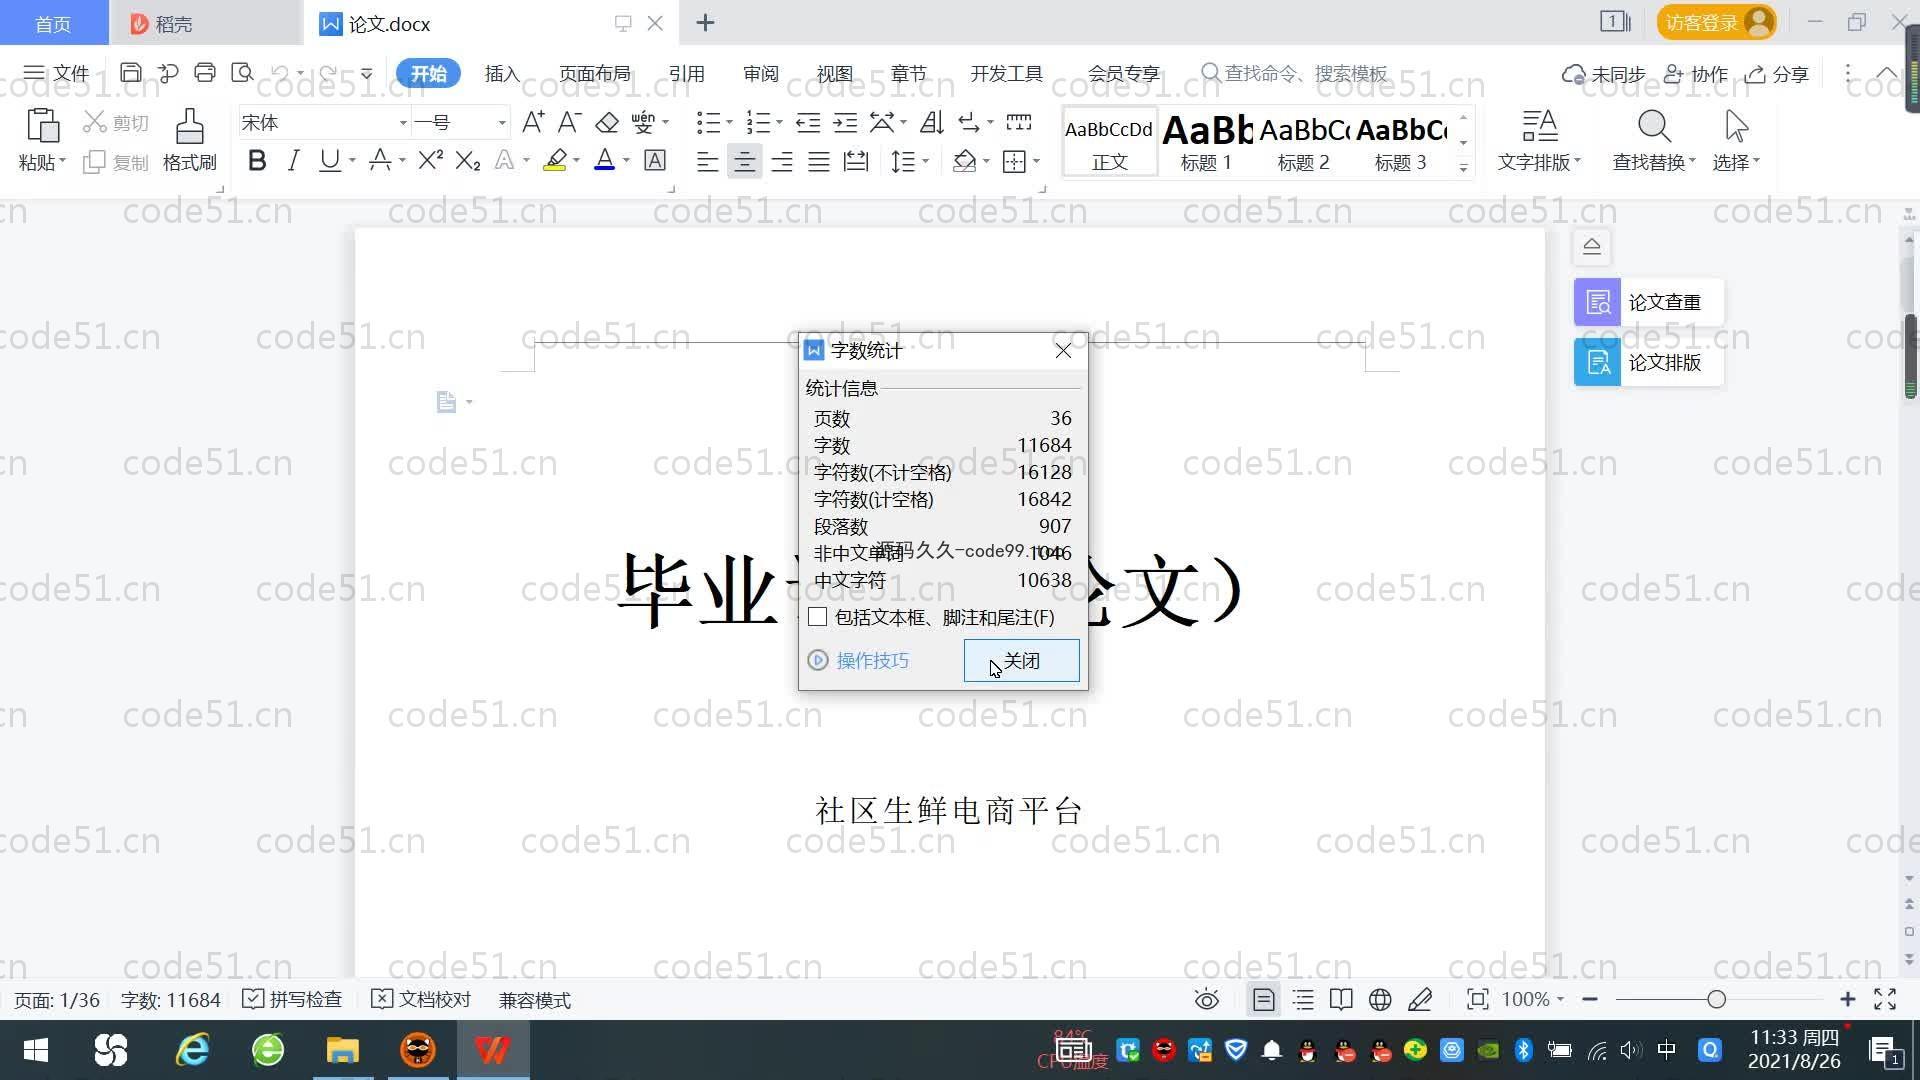
Task: Switch to web layout view globe icon
Action: (1380, 1000)
